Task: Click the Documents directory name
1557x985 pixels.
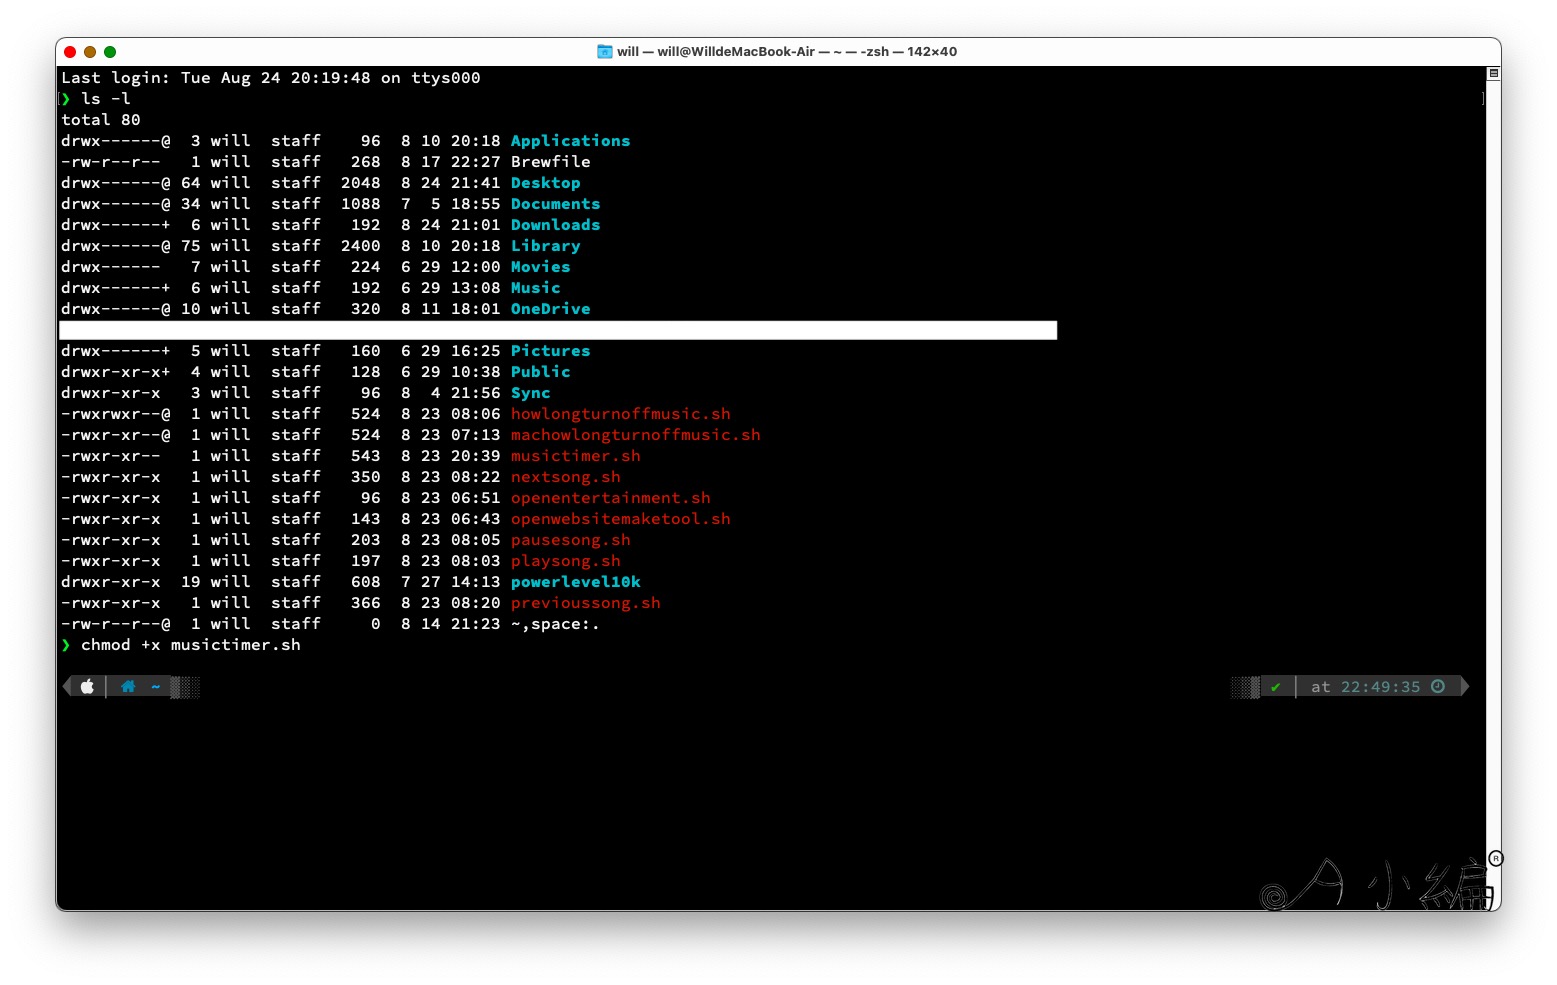Action: click(x=555, y=204)
